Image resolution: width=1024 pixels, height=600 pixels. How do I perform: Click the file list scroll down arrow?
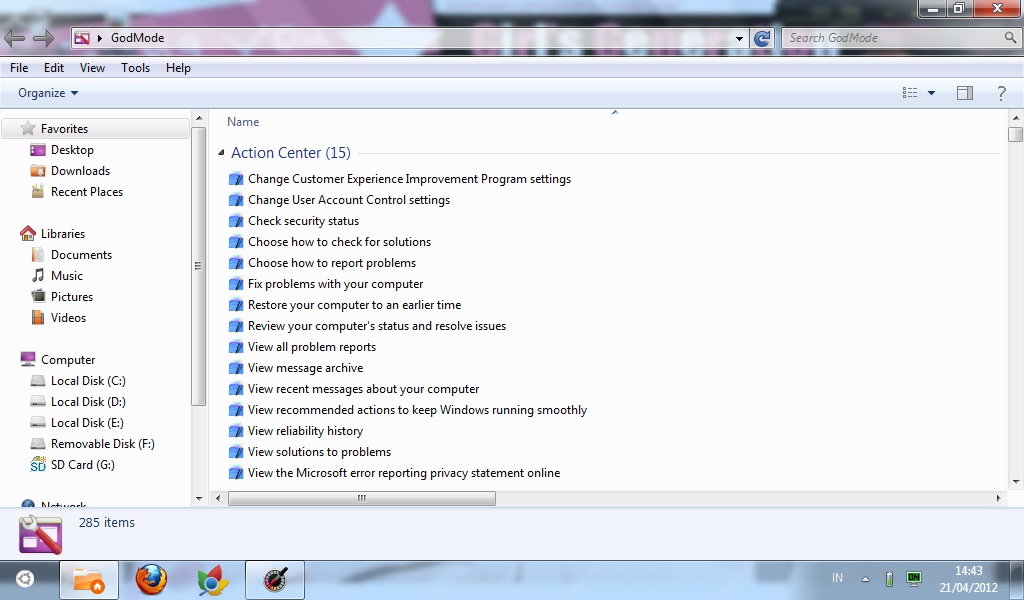coord(1016,482)
